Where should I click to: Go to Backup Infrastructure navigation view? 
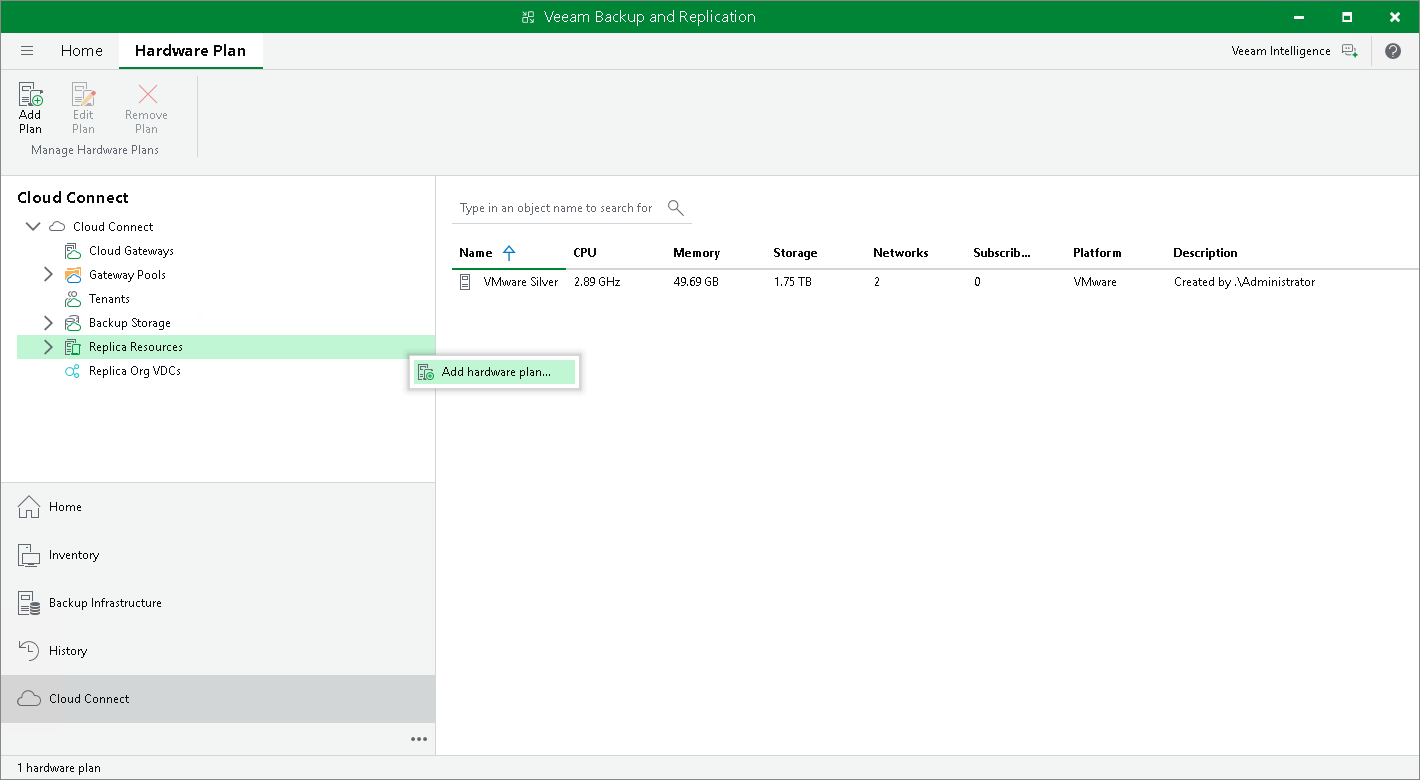click(x=218, y=603)
